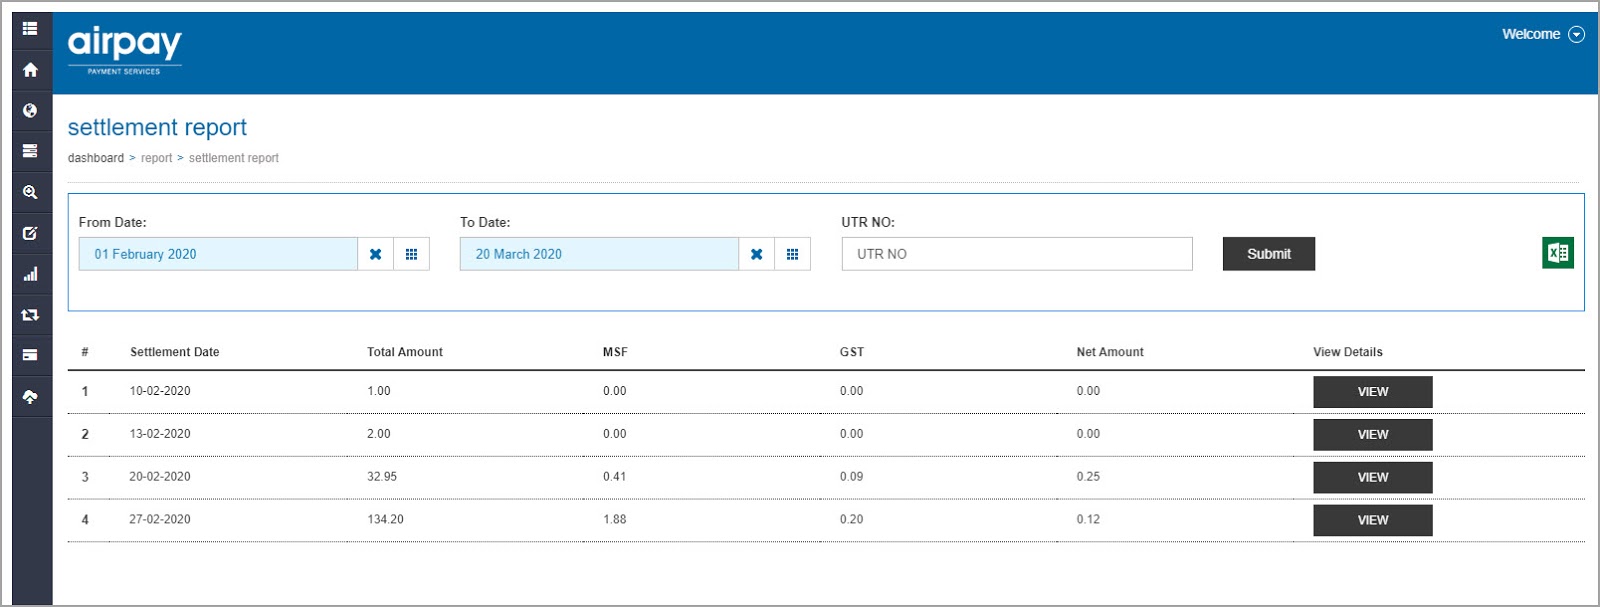The height and width of the screenshot is (607, 1600).
Task: Select GST value 0.09
Action: (852, 477)
